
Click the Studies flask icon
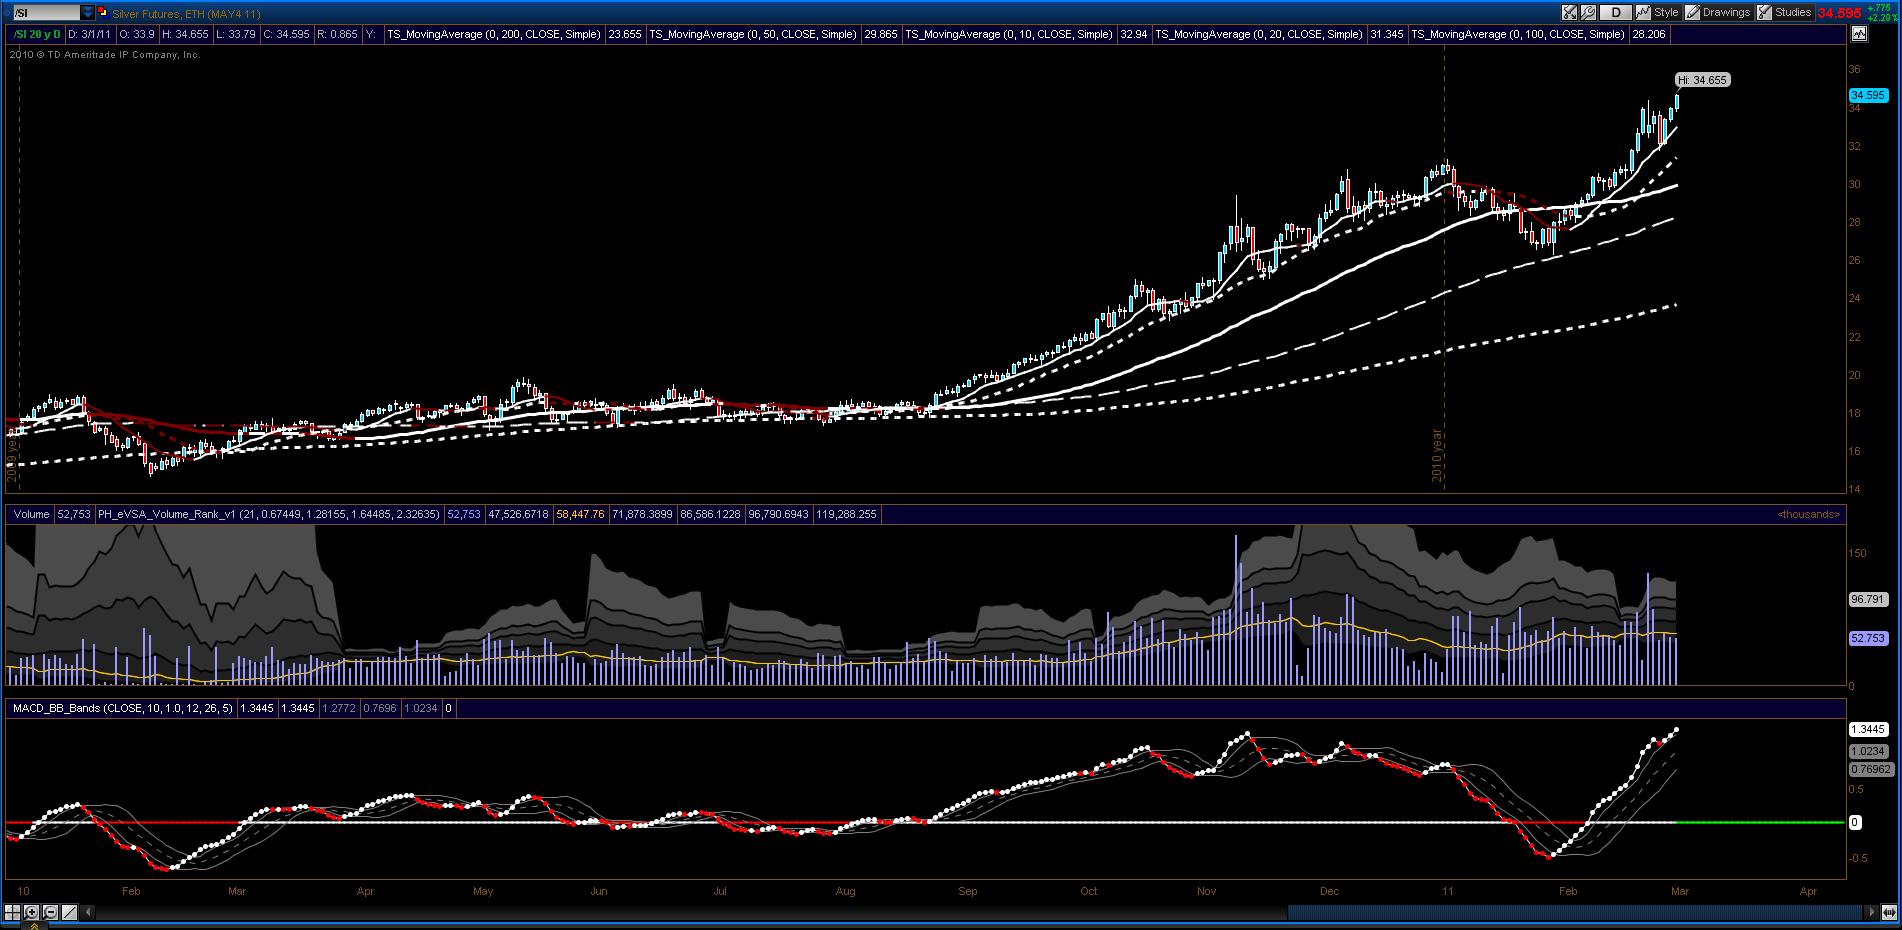[x=1765, y=13]
